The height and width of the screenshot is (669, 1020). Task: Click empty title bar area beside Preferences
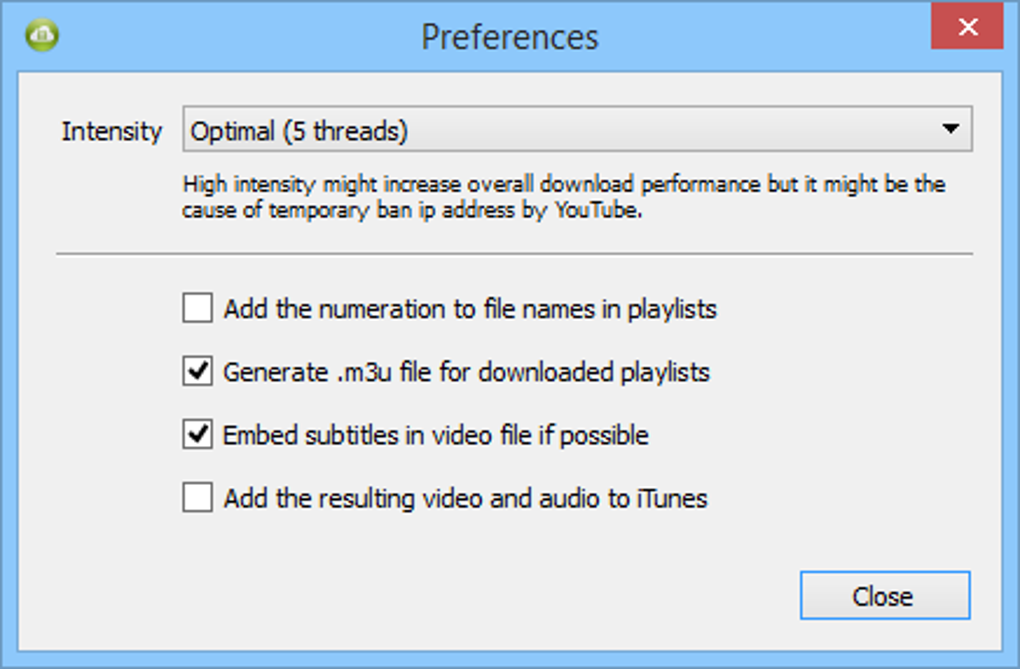760,36
